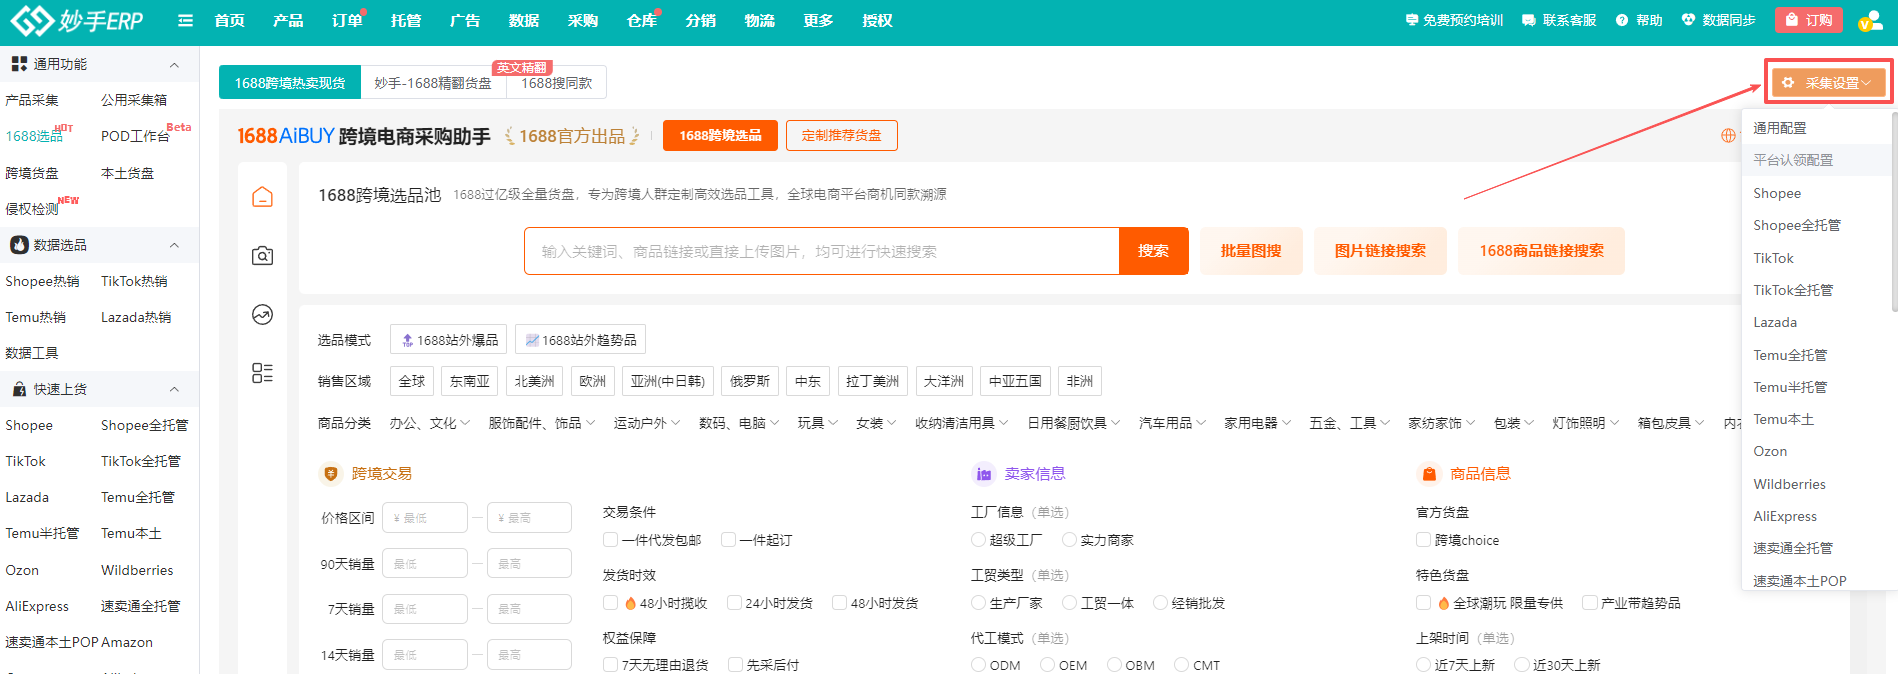Click the 图片链接搜索 button
This screenshot has width=1898, height=674.
[1380, 251]
